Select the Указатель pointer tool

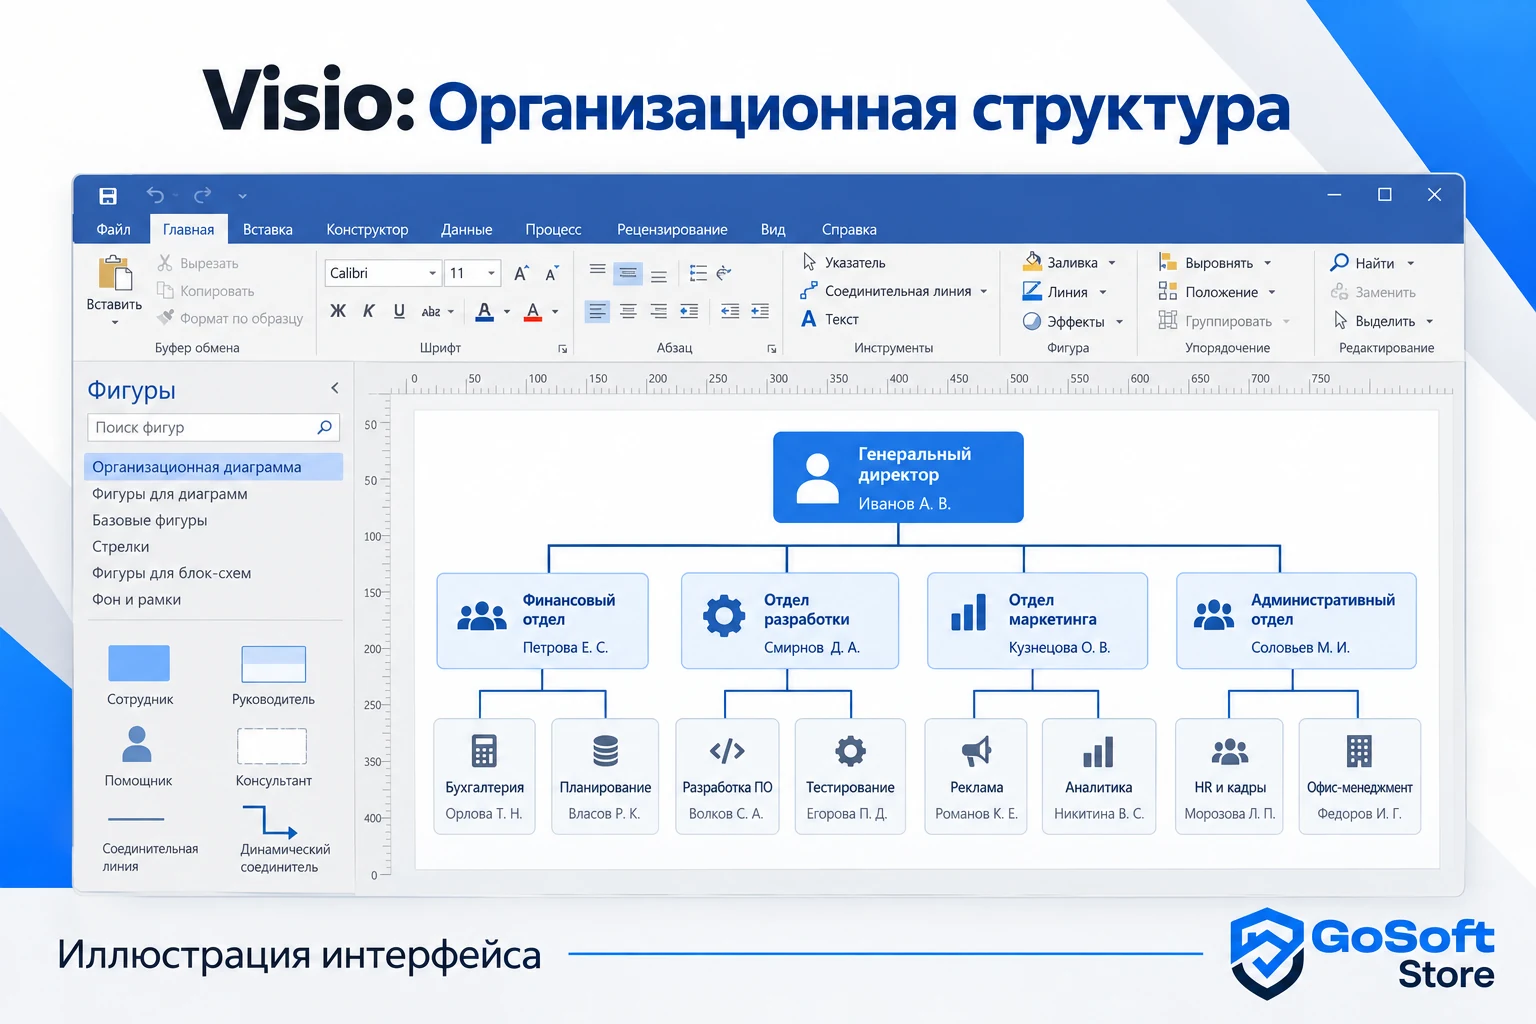pos(844,262)
